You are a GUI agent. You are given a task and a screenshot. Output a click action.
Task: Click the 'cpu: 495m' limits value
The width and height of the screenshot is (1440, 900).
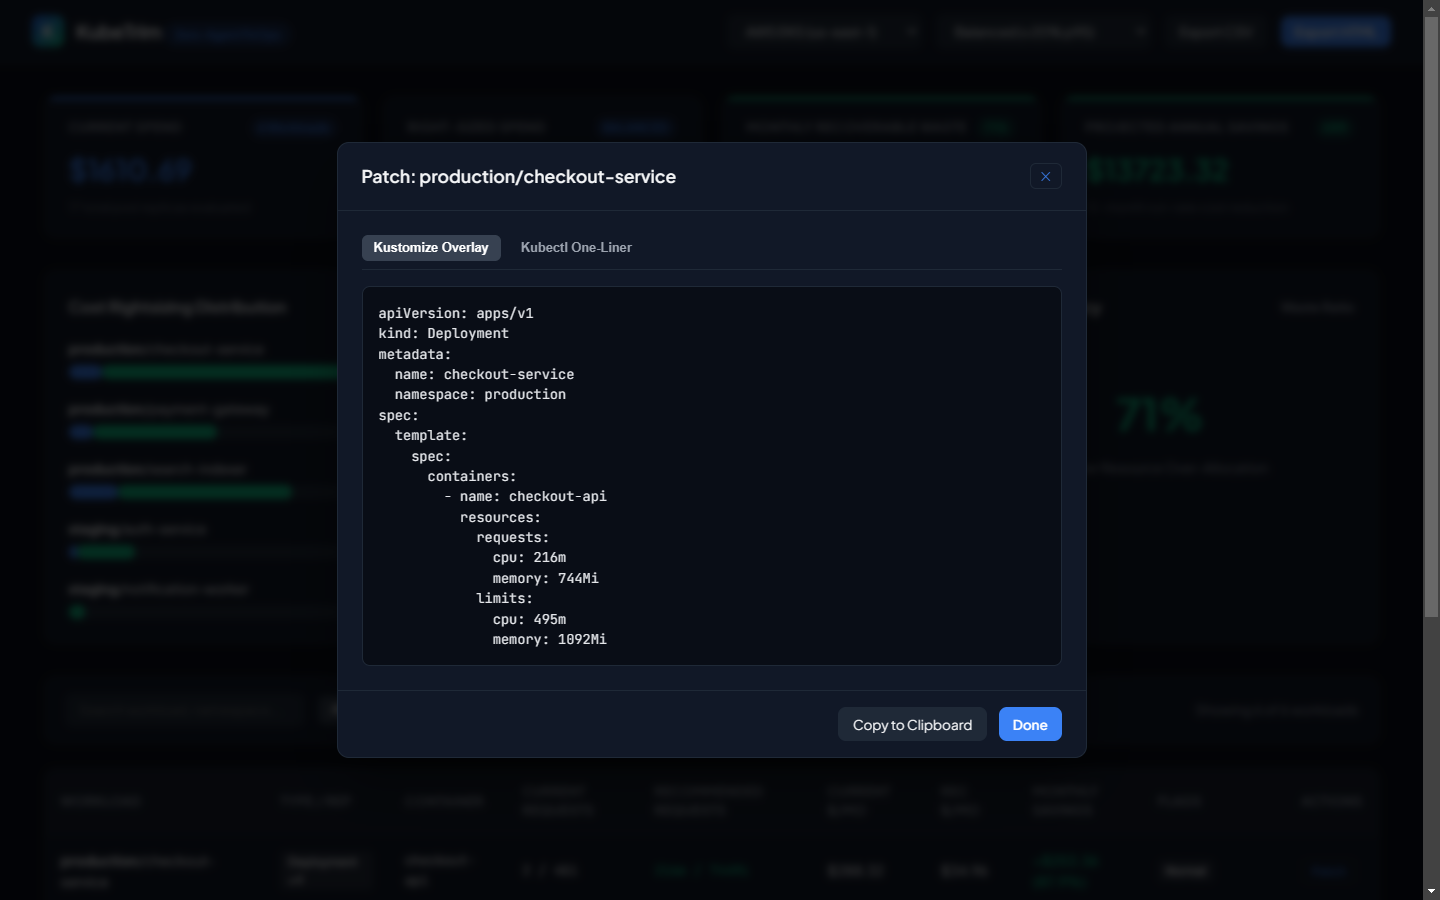[529, 619]
